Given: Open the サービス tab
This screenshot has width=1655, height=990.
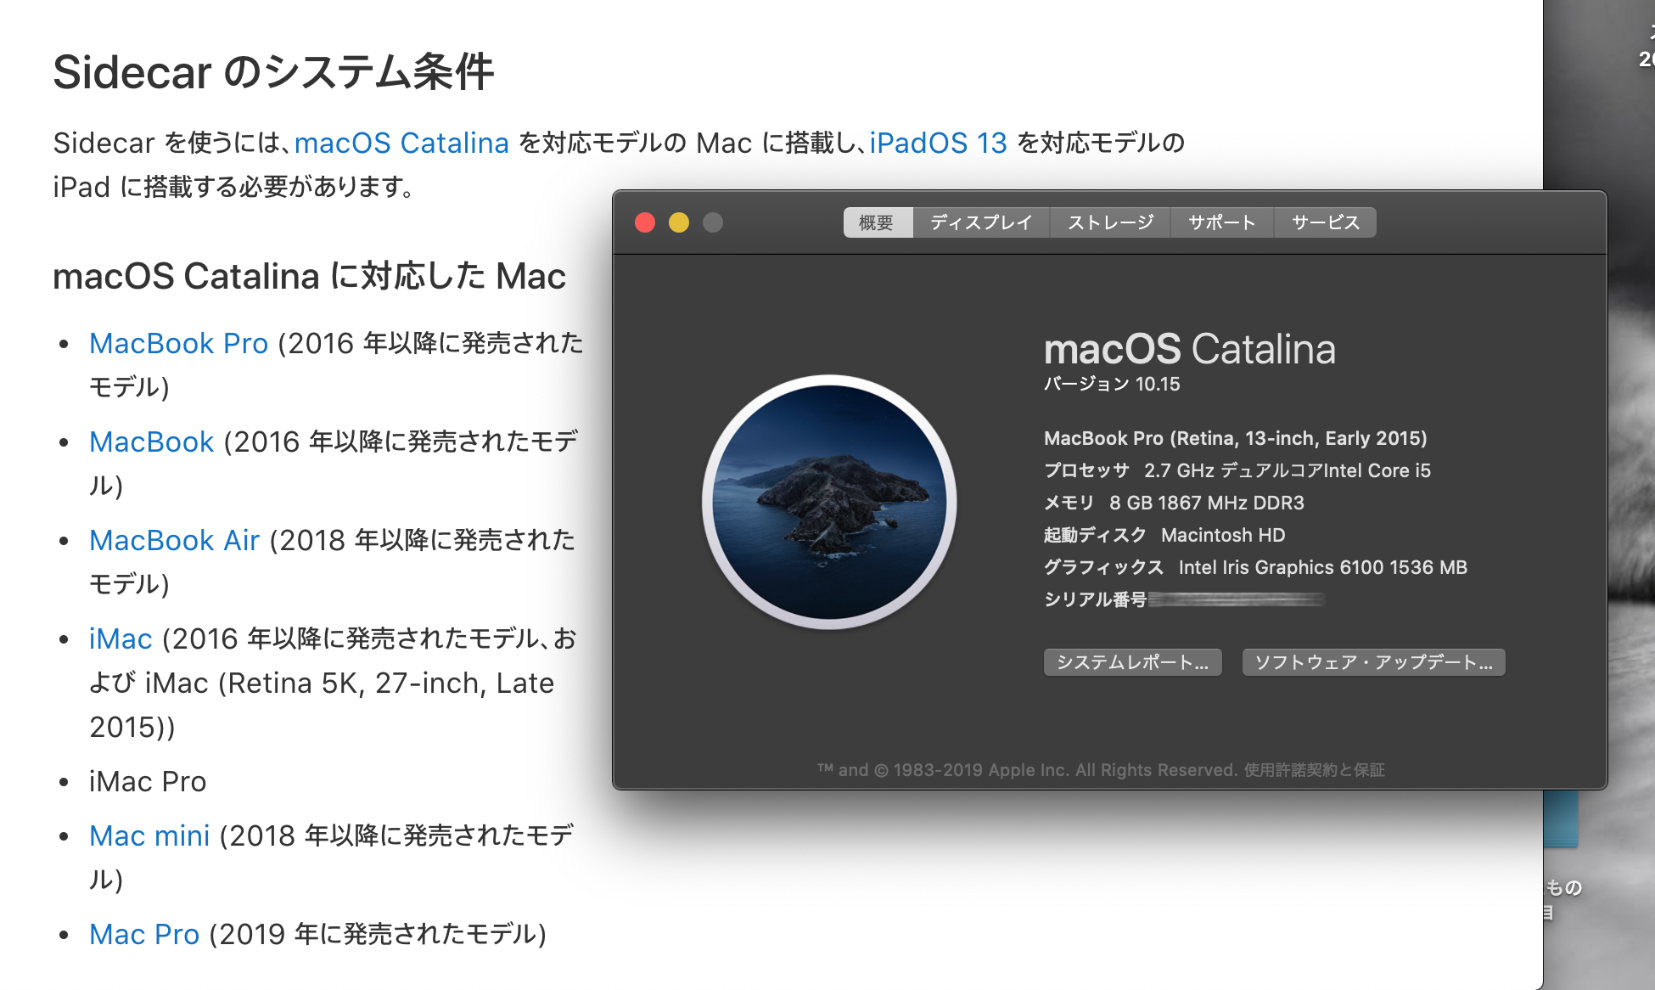Looking at the screenshot, I should pos(1325,222).
